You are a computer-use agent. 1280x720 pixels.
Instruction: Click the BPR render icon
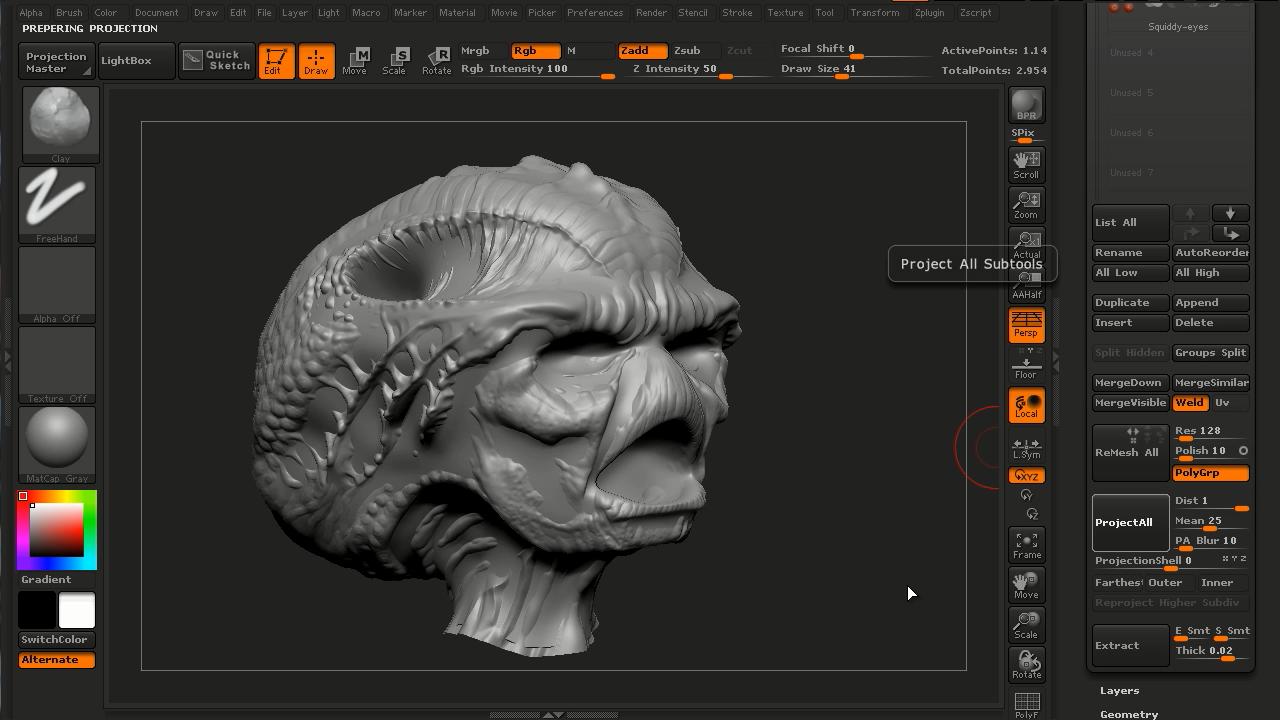[x=1026, y=105]
